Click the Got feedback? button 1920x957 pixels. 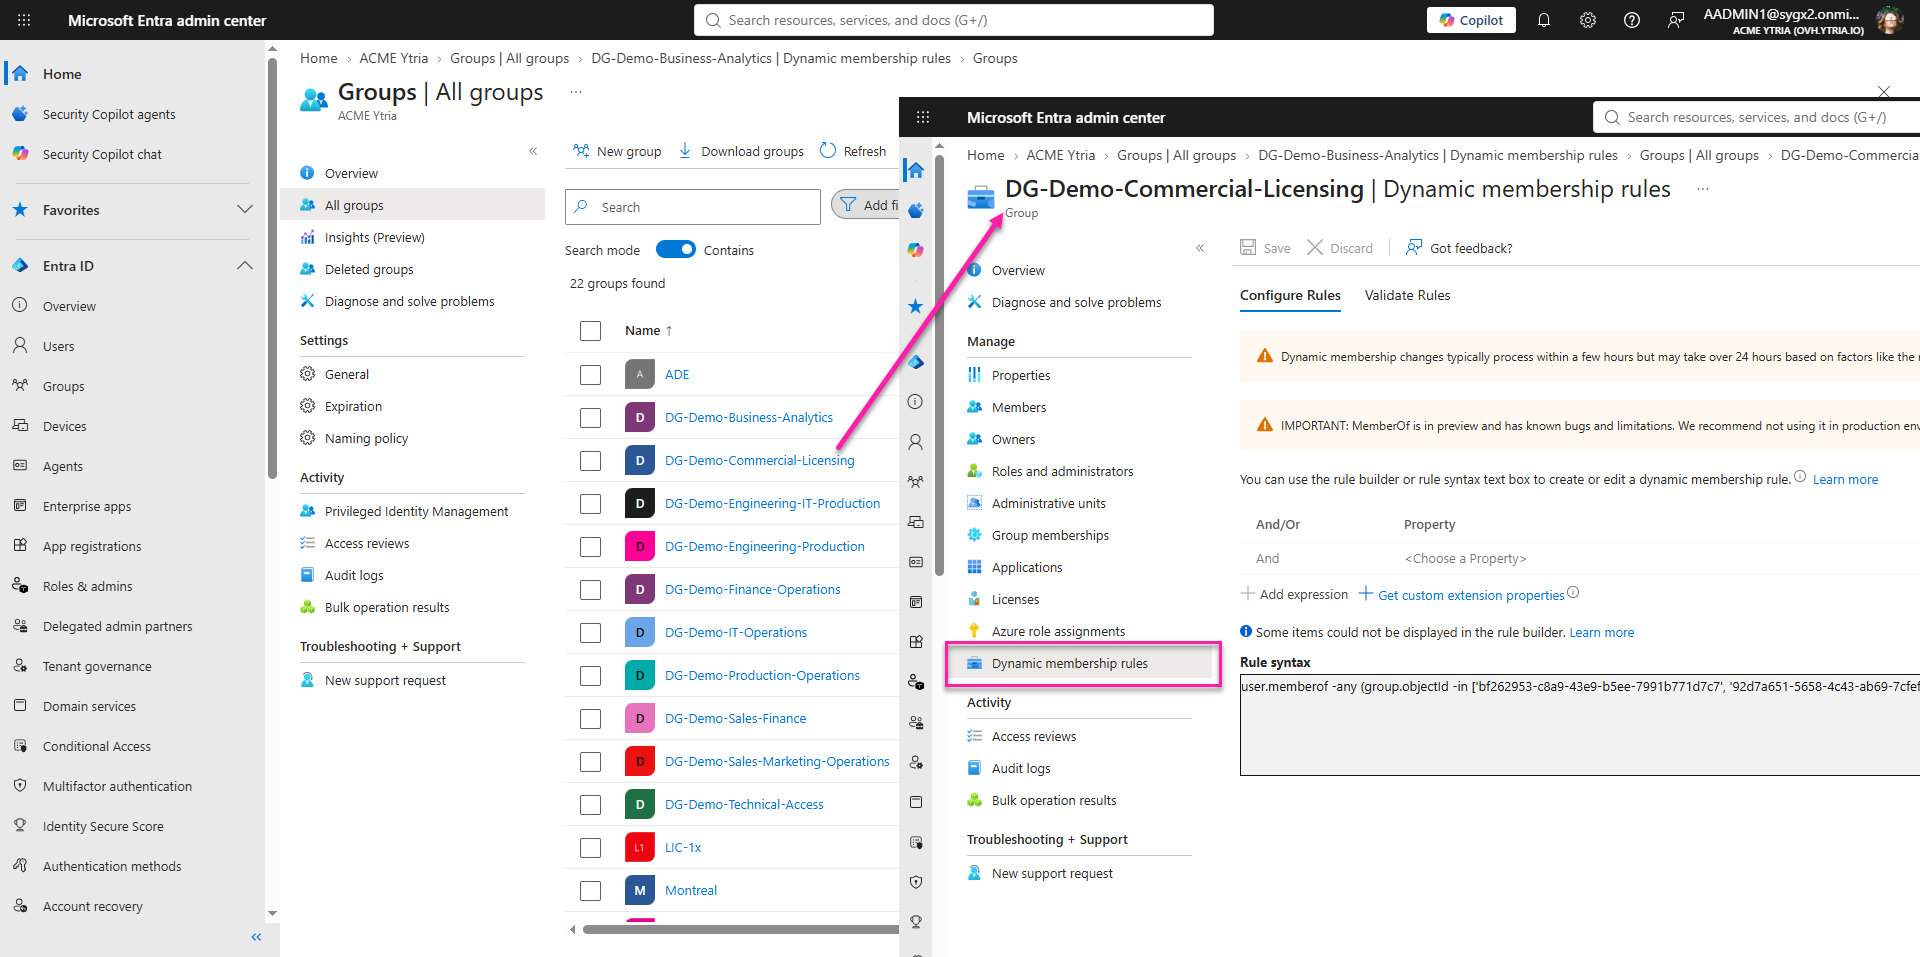click(x=1460, y=248)
